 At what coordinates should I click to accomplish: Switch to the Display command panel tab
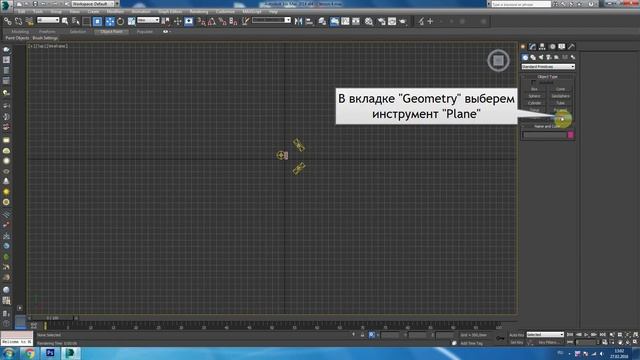[562, 47]
